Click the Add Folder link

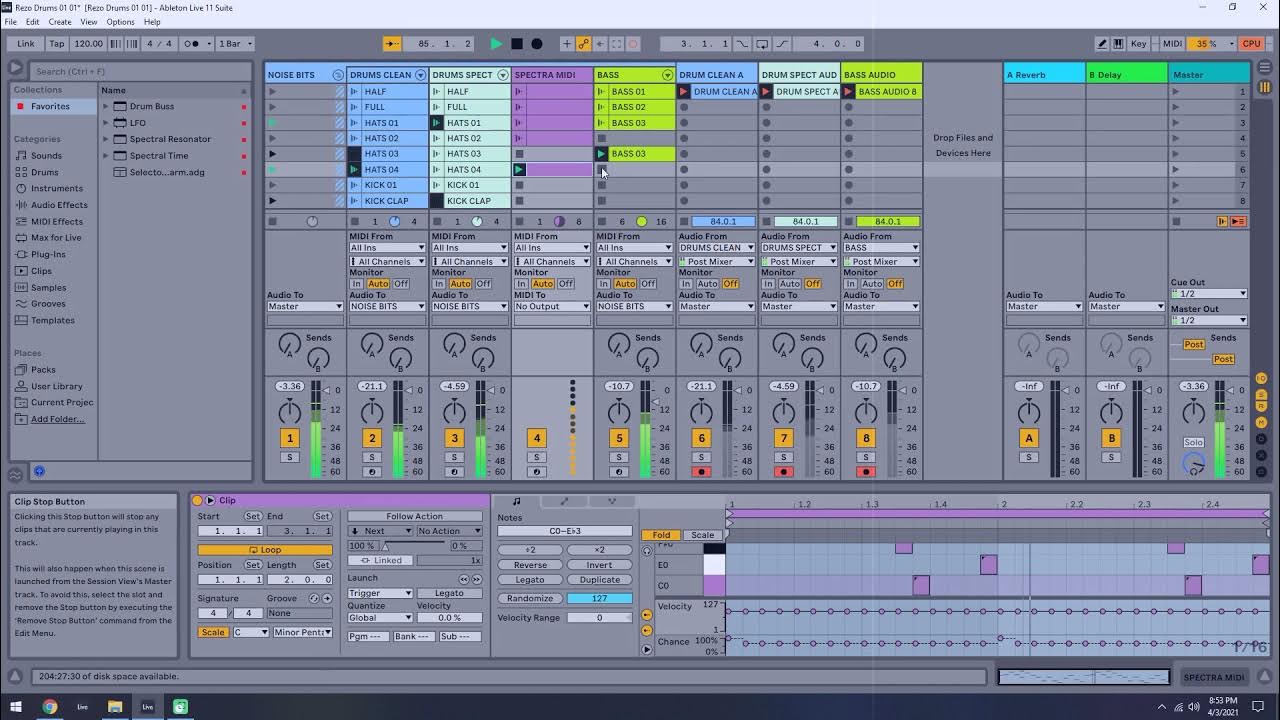(x=57, y=419)
